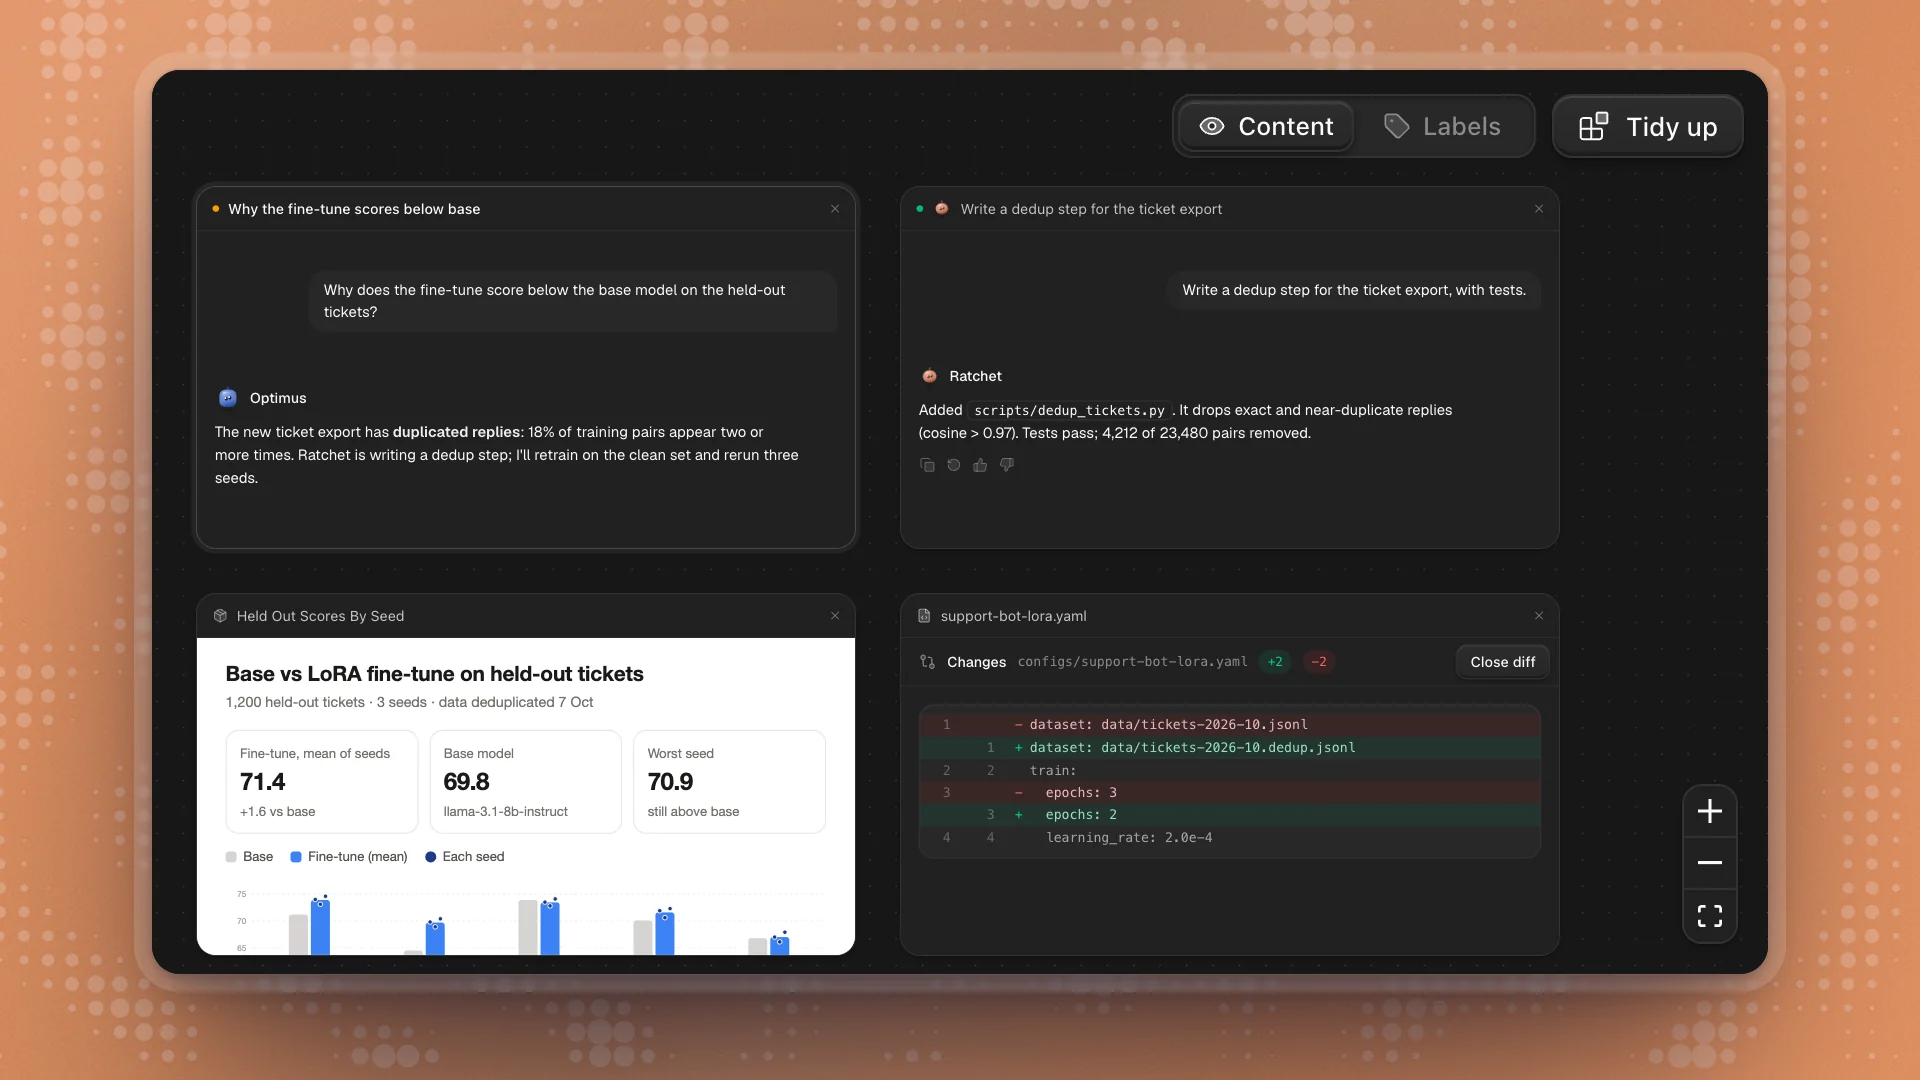
Task: Click the fit-to-screen icon
Action: click(x=1710, y=916)
